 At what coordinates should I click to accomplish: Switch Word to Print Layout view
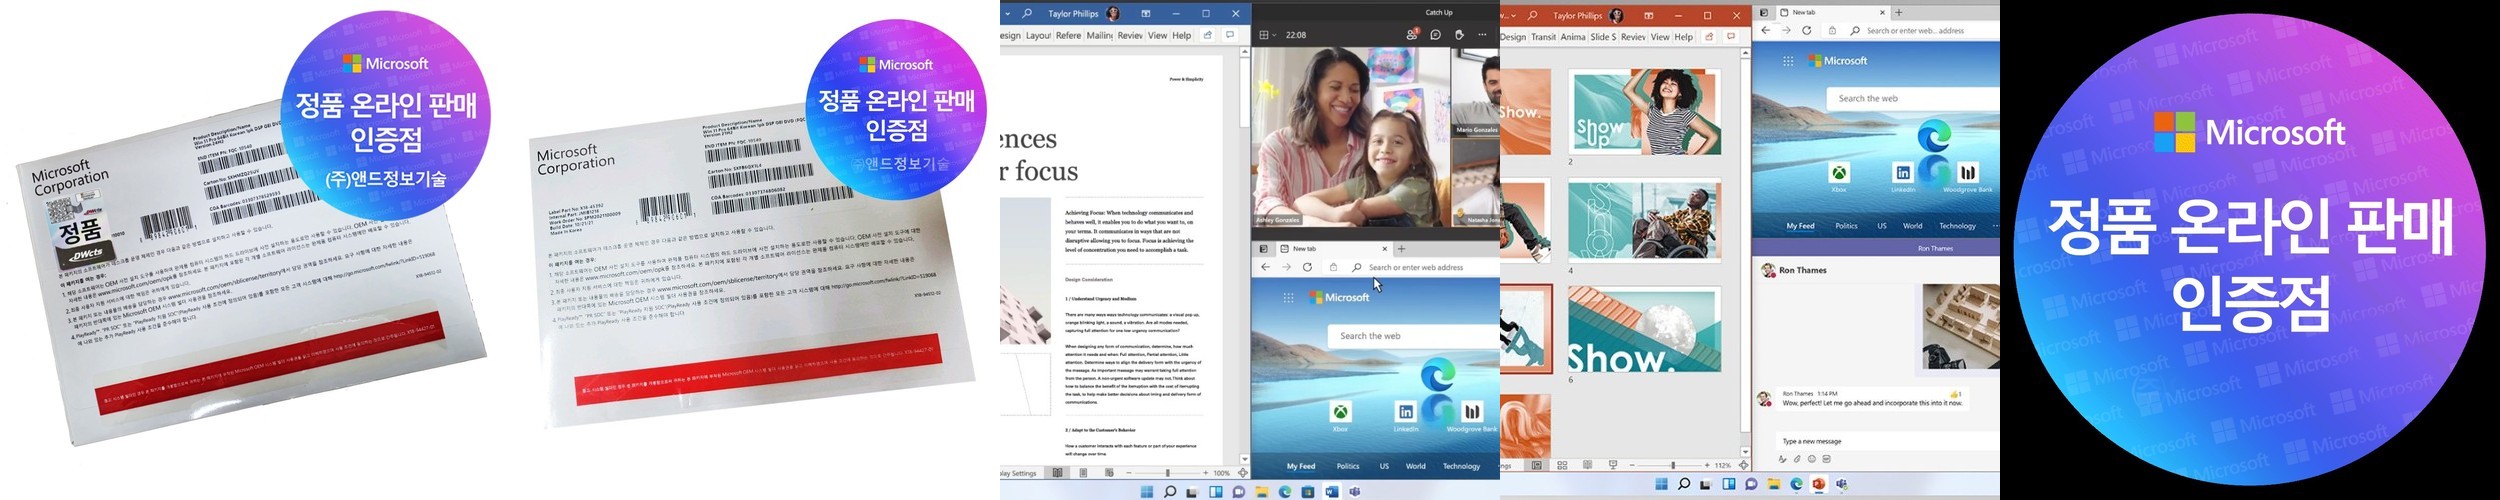(1083, 473)
